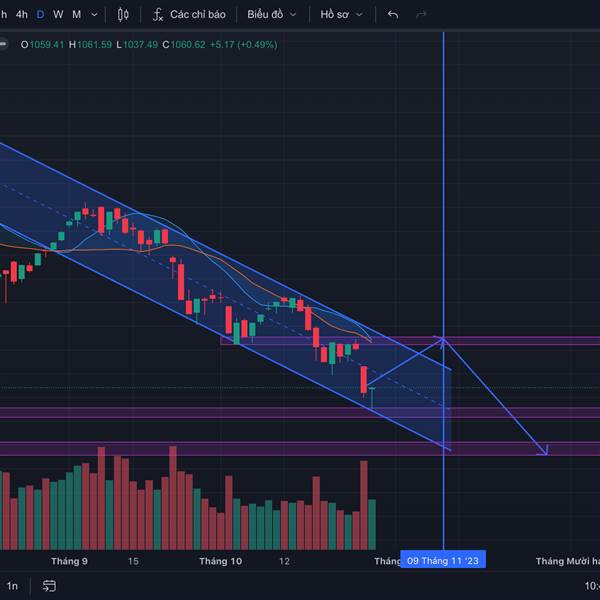This screenshot has height=600, width=600.
Task: Click the undo arrow icon
Action: 393,15
